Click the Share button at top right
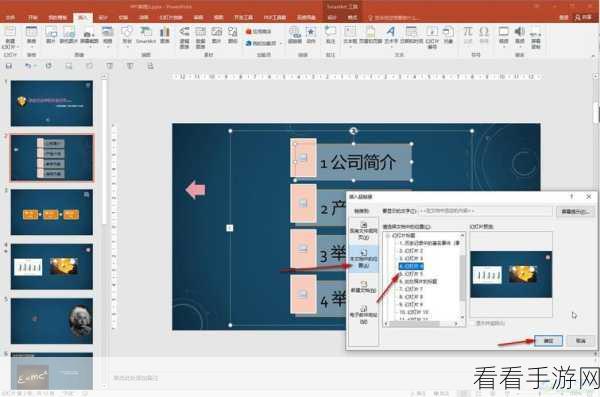The height and width of the screenshot is (397, 600). click(583, 17)
